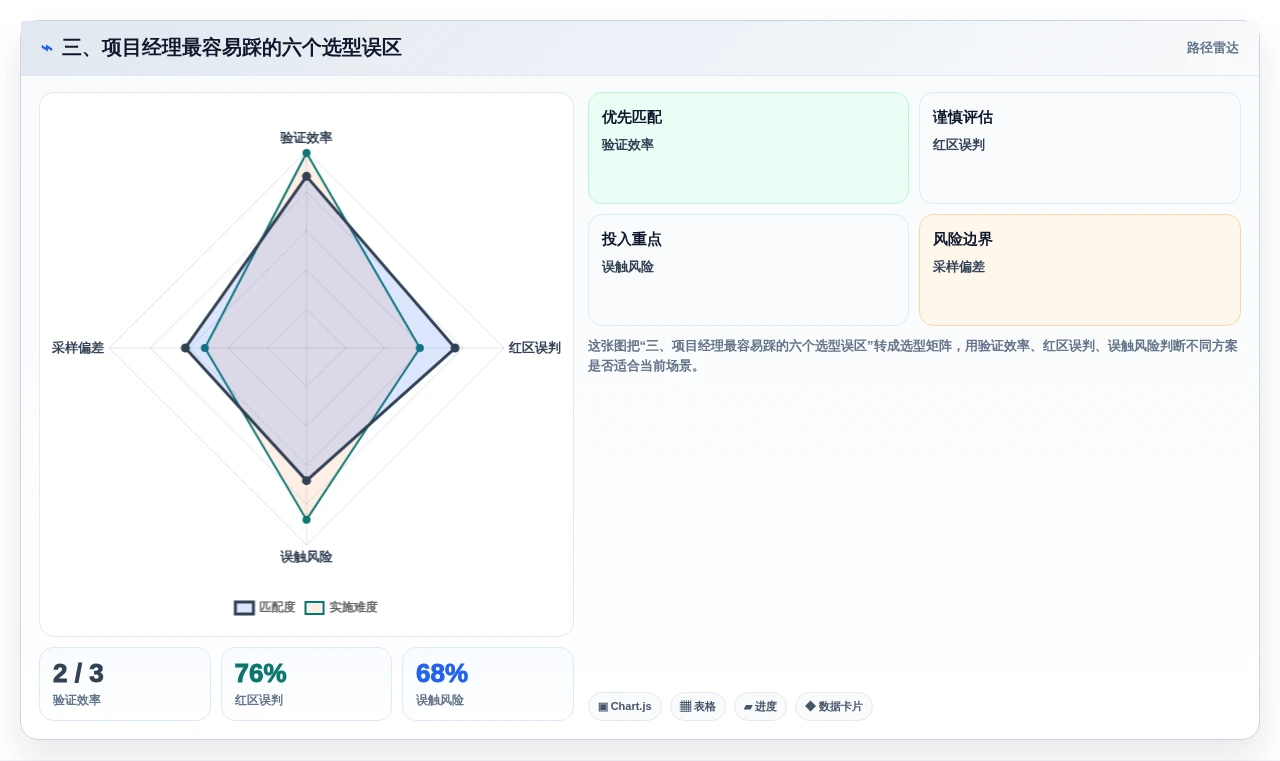This screenshot has width=1280, height=761.
Task: Click the 采样偏差 radar axis label
Action: coord(78,348)
